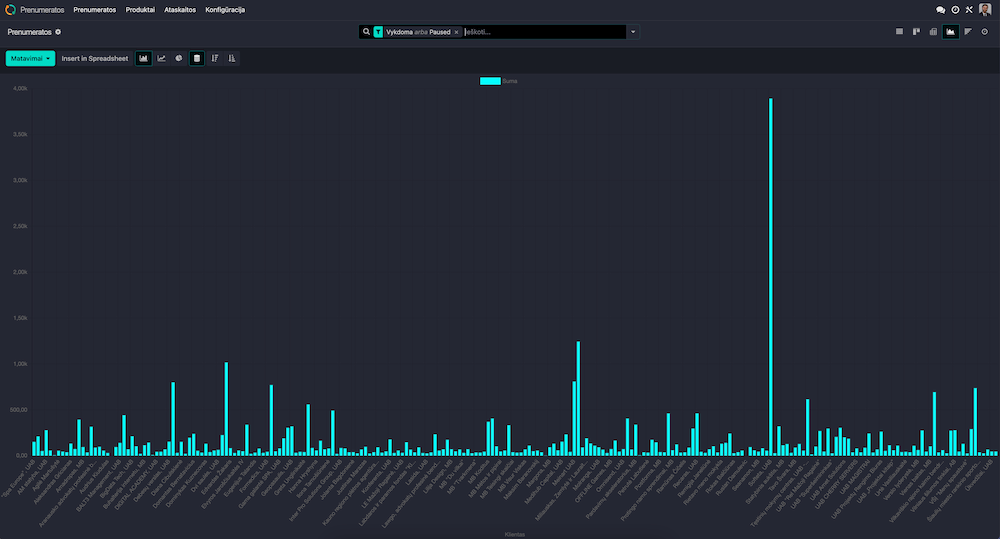Open the Produktai menu
Image resolution: width=1000 pixels, height=539 pixels.
[140, 9]
